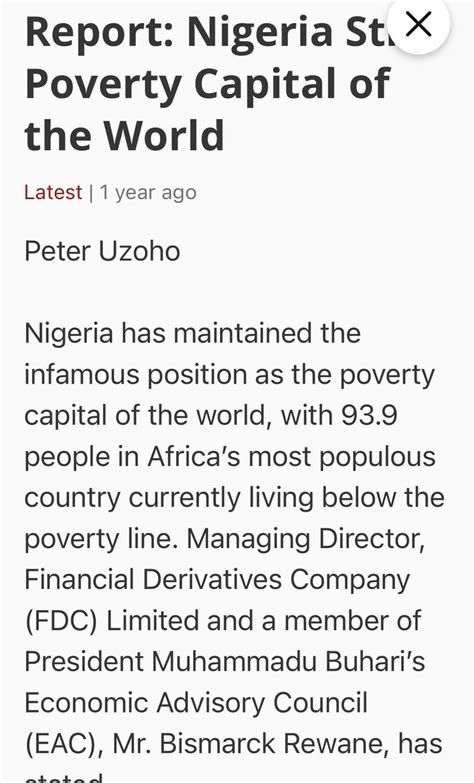Click "Financial Derivatives Company" in the paragraph
This screenshot has height=783, width=474.
tap(217, 580)
